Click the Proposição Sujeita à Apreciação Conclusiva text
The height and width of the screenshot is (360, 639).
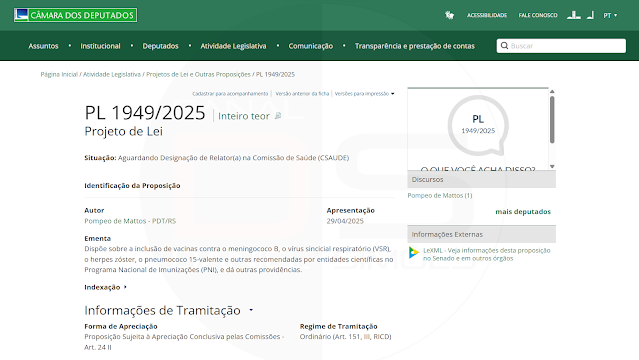184,342
